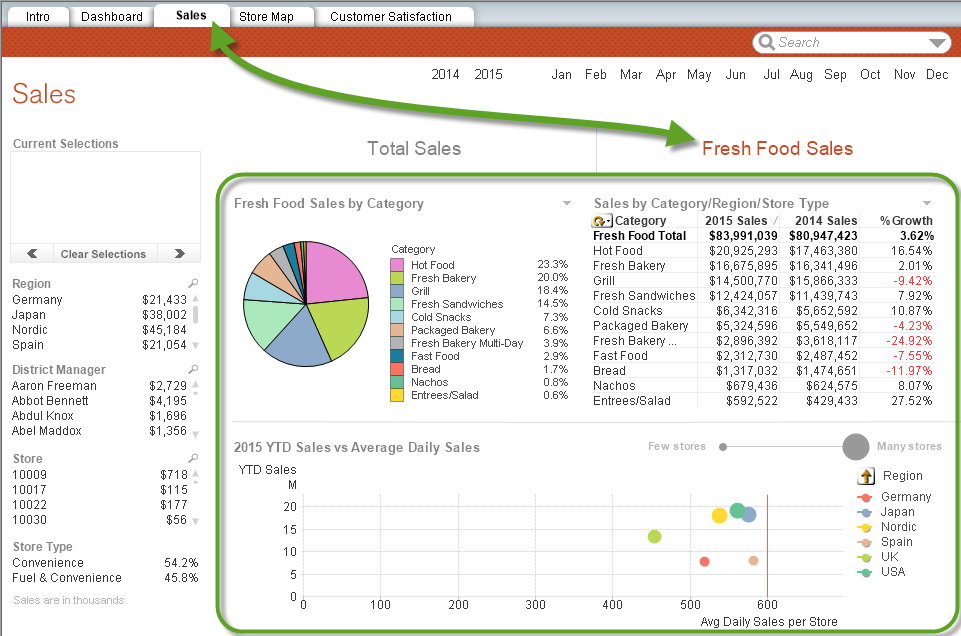Screen dimensions: 961x636
Task: Open Fresh Food Sales by Category chart menu
Action: tap(567, 204)
